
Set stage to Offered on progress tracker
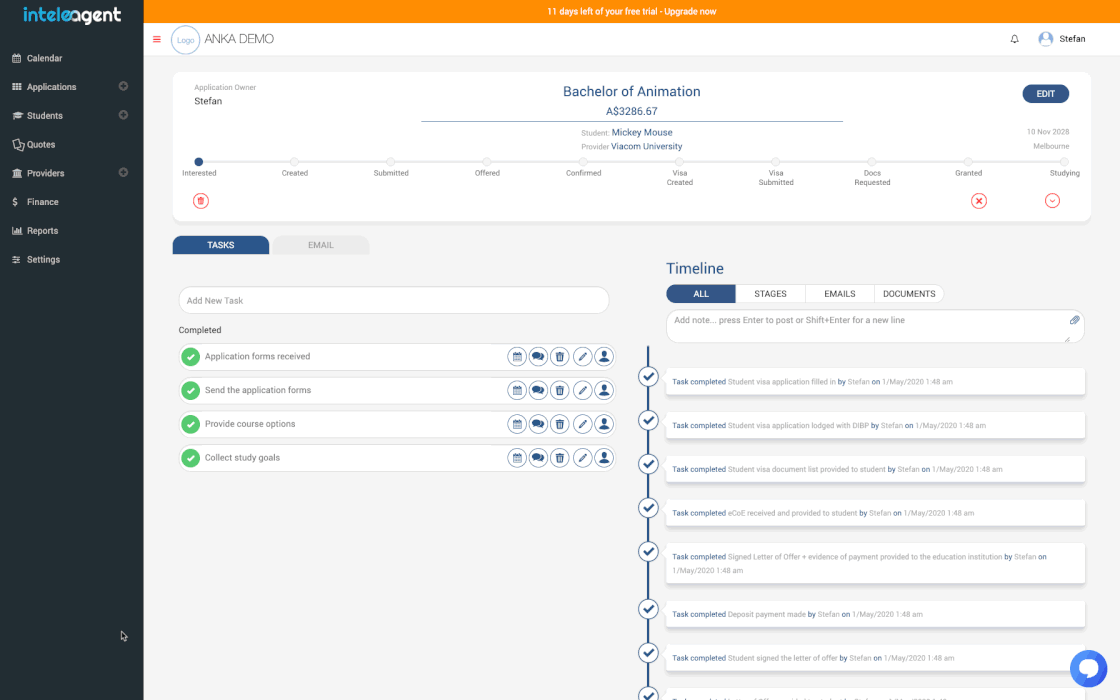tap(487, 161)
